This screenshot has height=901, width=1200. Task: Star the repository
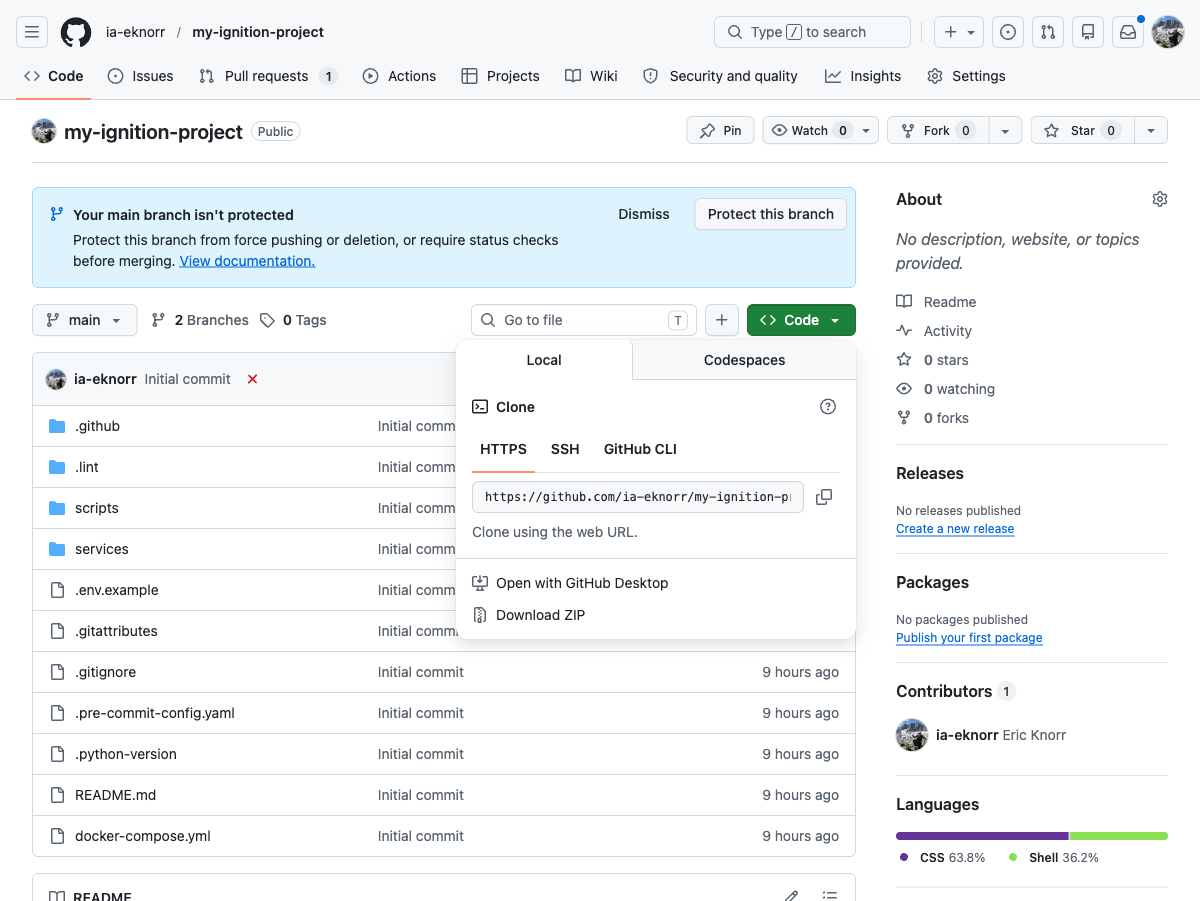1081,131
